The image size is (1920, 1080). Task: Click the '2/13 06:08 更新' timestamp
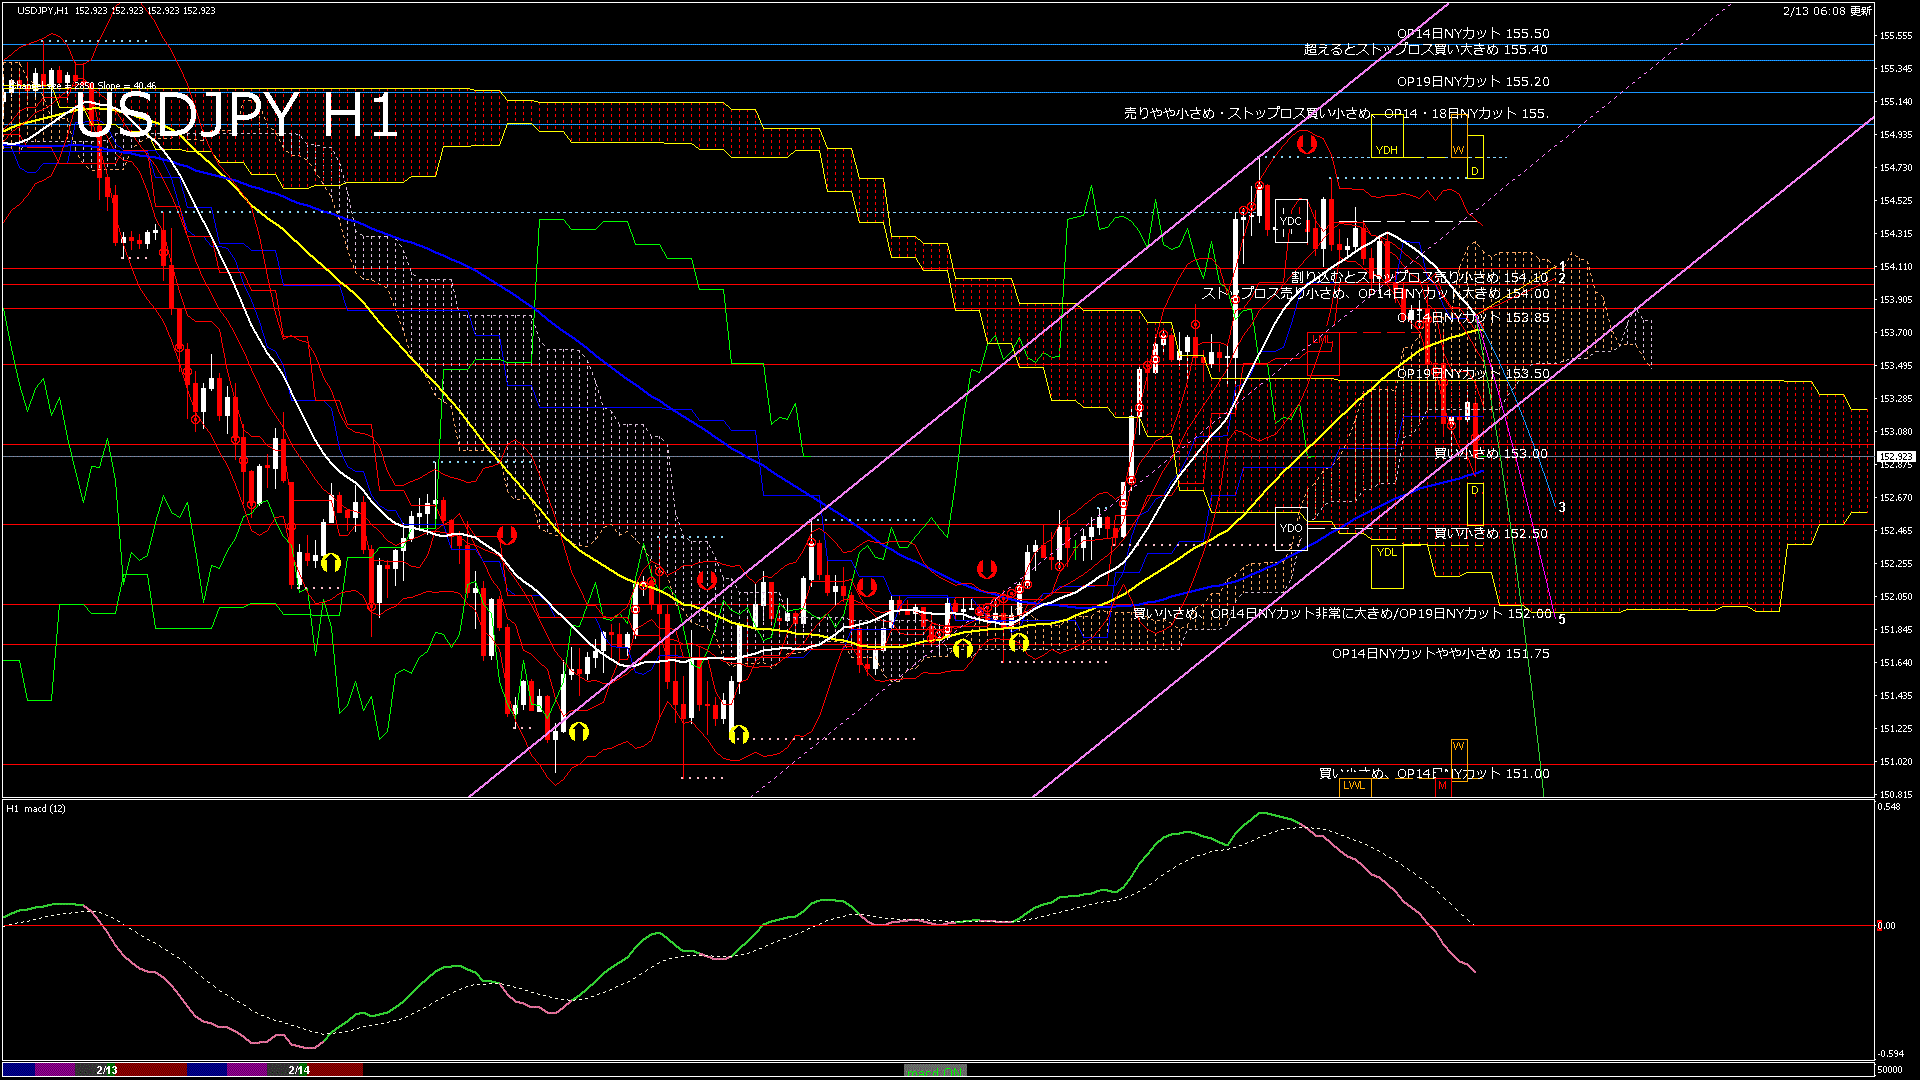tap(1827, 11)
